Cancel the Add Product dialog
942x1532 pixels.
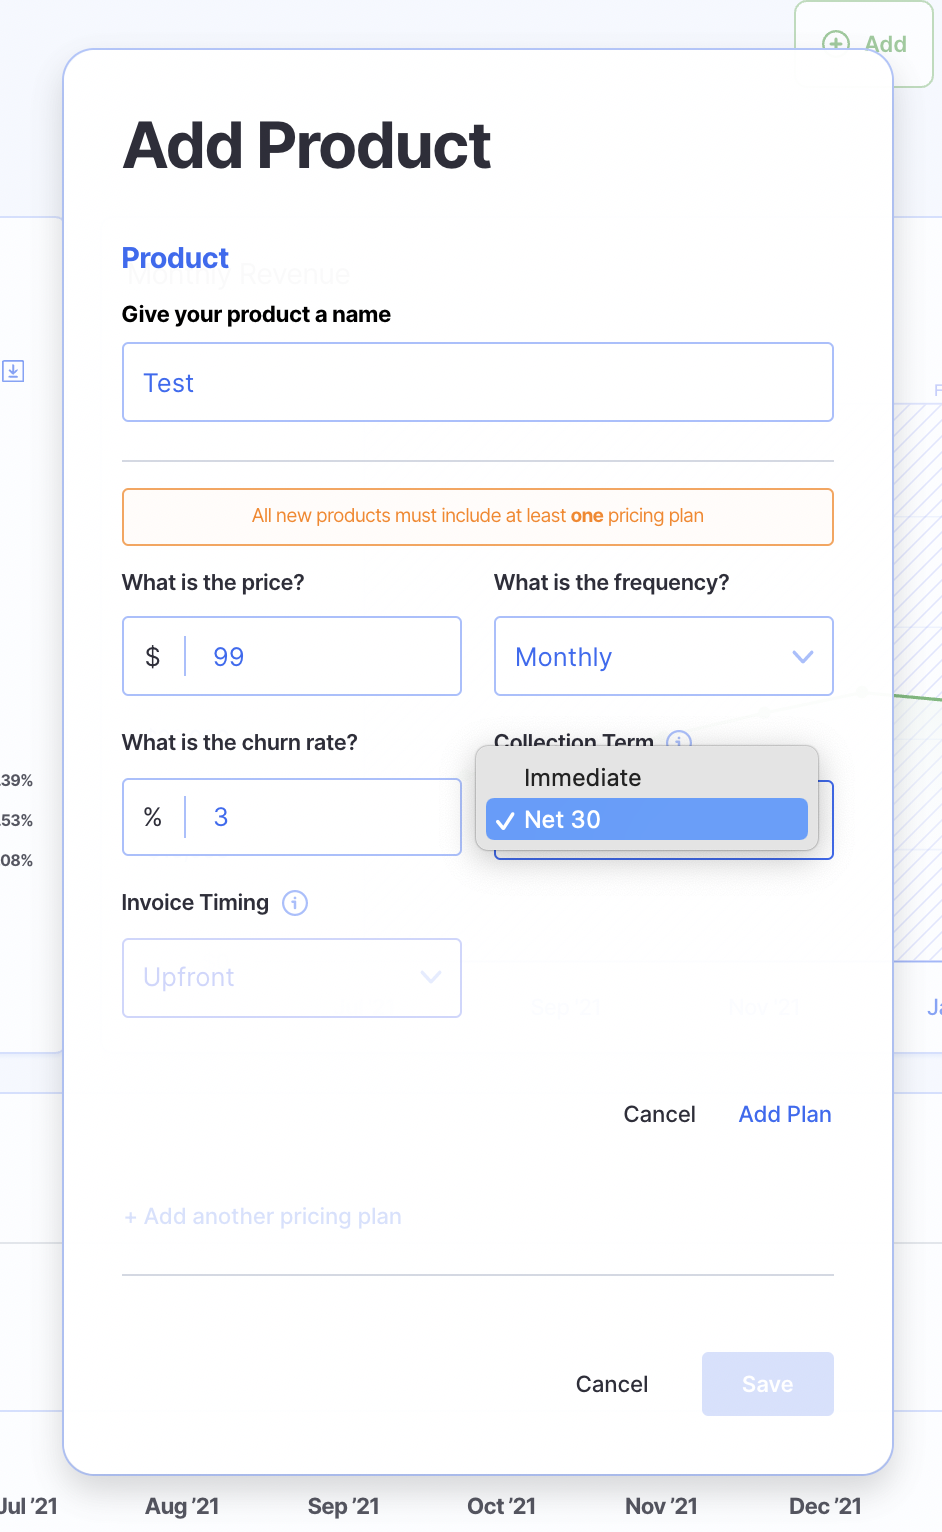612,1384
